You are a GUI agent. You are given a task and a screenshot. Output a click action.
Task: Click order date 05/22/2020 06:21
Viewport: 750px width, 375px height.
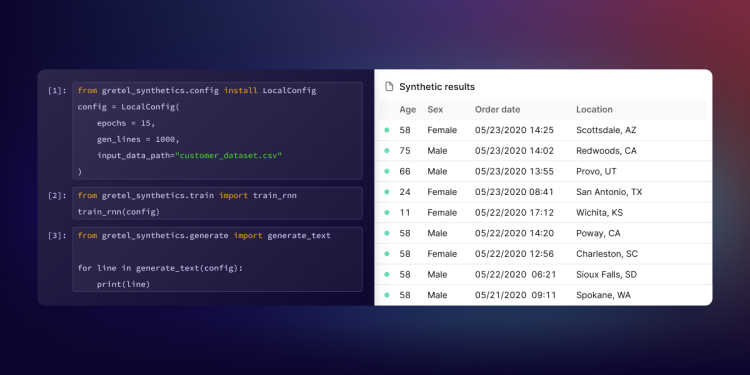coord(515,275)
